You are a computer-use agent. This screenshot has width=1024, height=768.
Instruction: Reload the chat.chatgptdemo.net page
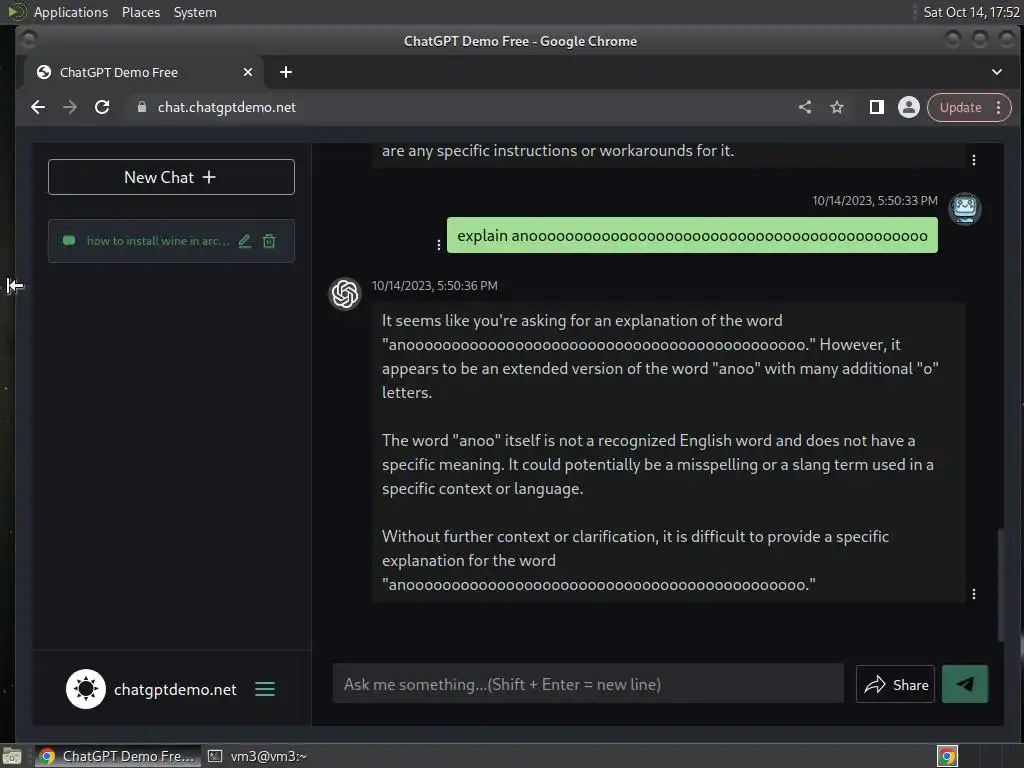(102, 107)
